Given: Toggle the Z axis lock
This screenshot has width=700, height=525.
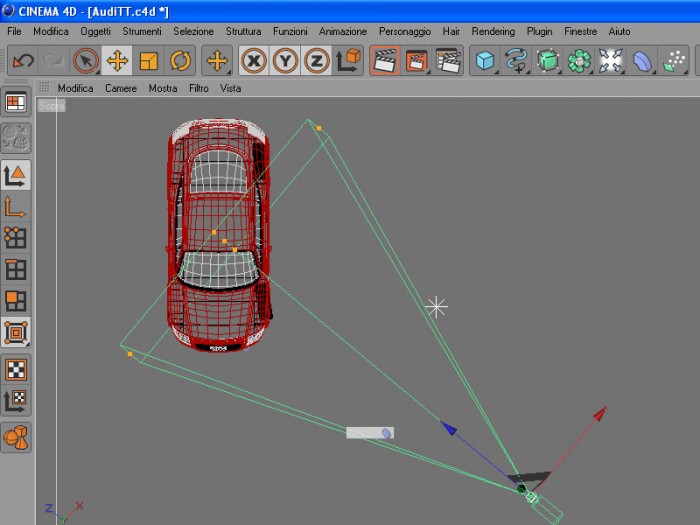Looking at the screenshot, I should pyautogui.click(x=317, y=60).
